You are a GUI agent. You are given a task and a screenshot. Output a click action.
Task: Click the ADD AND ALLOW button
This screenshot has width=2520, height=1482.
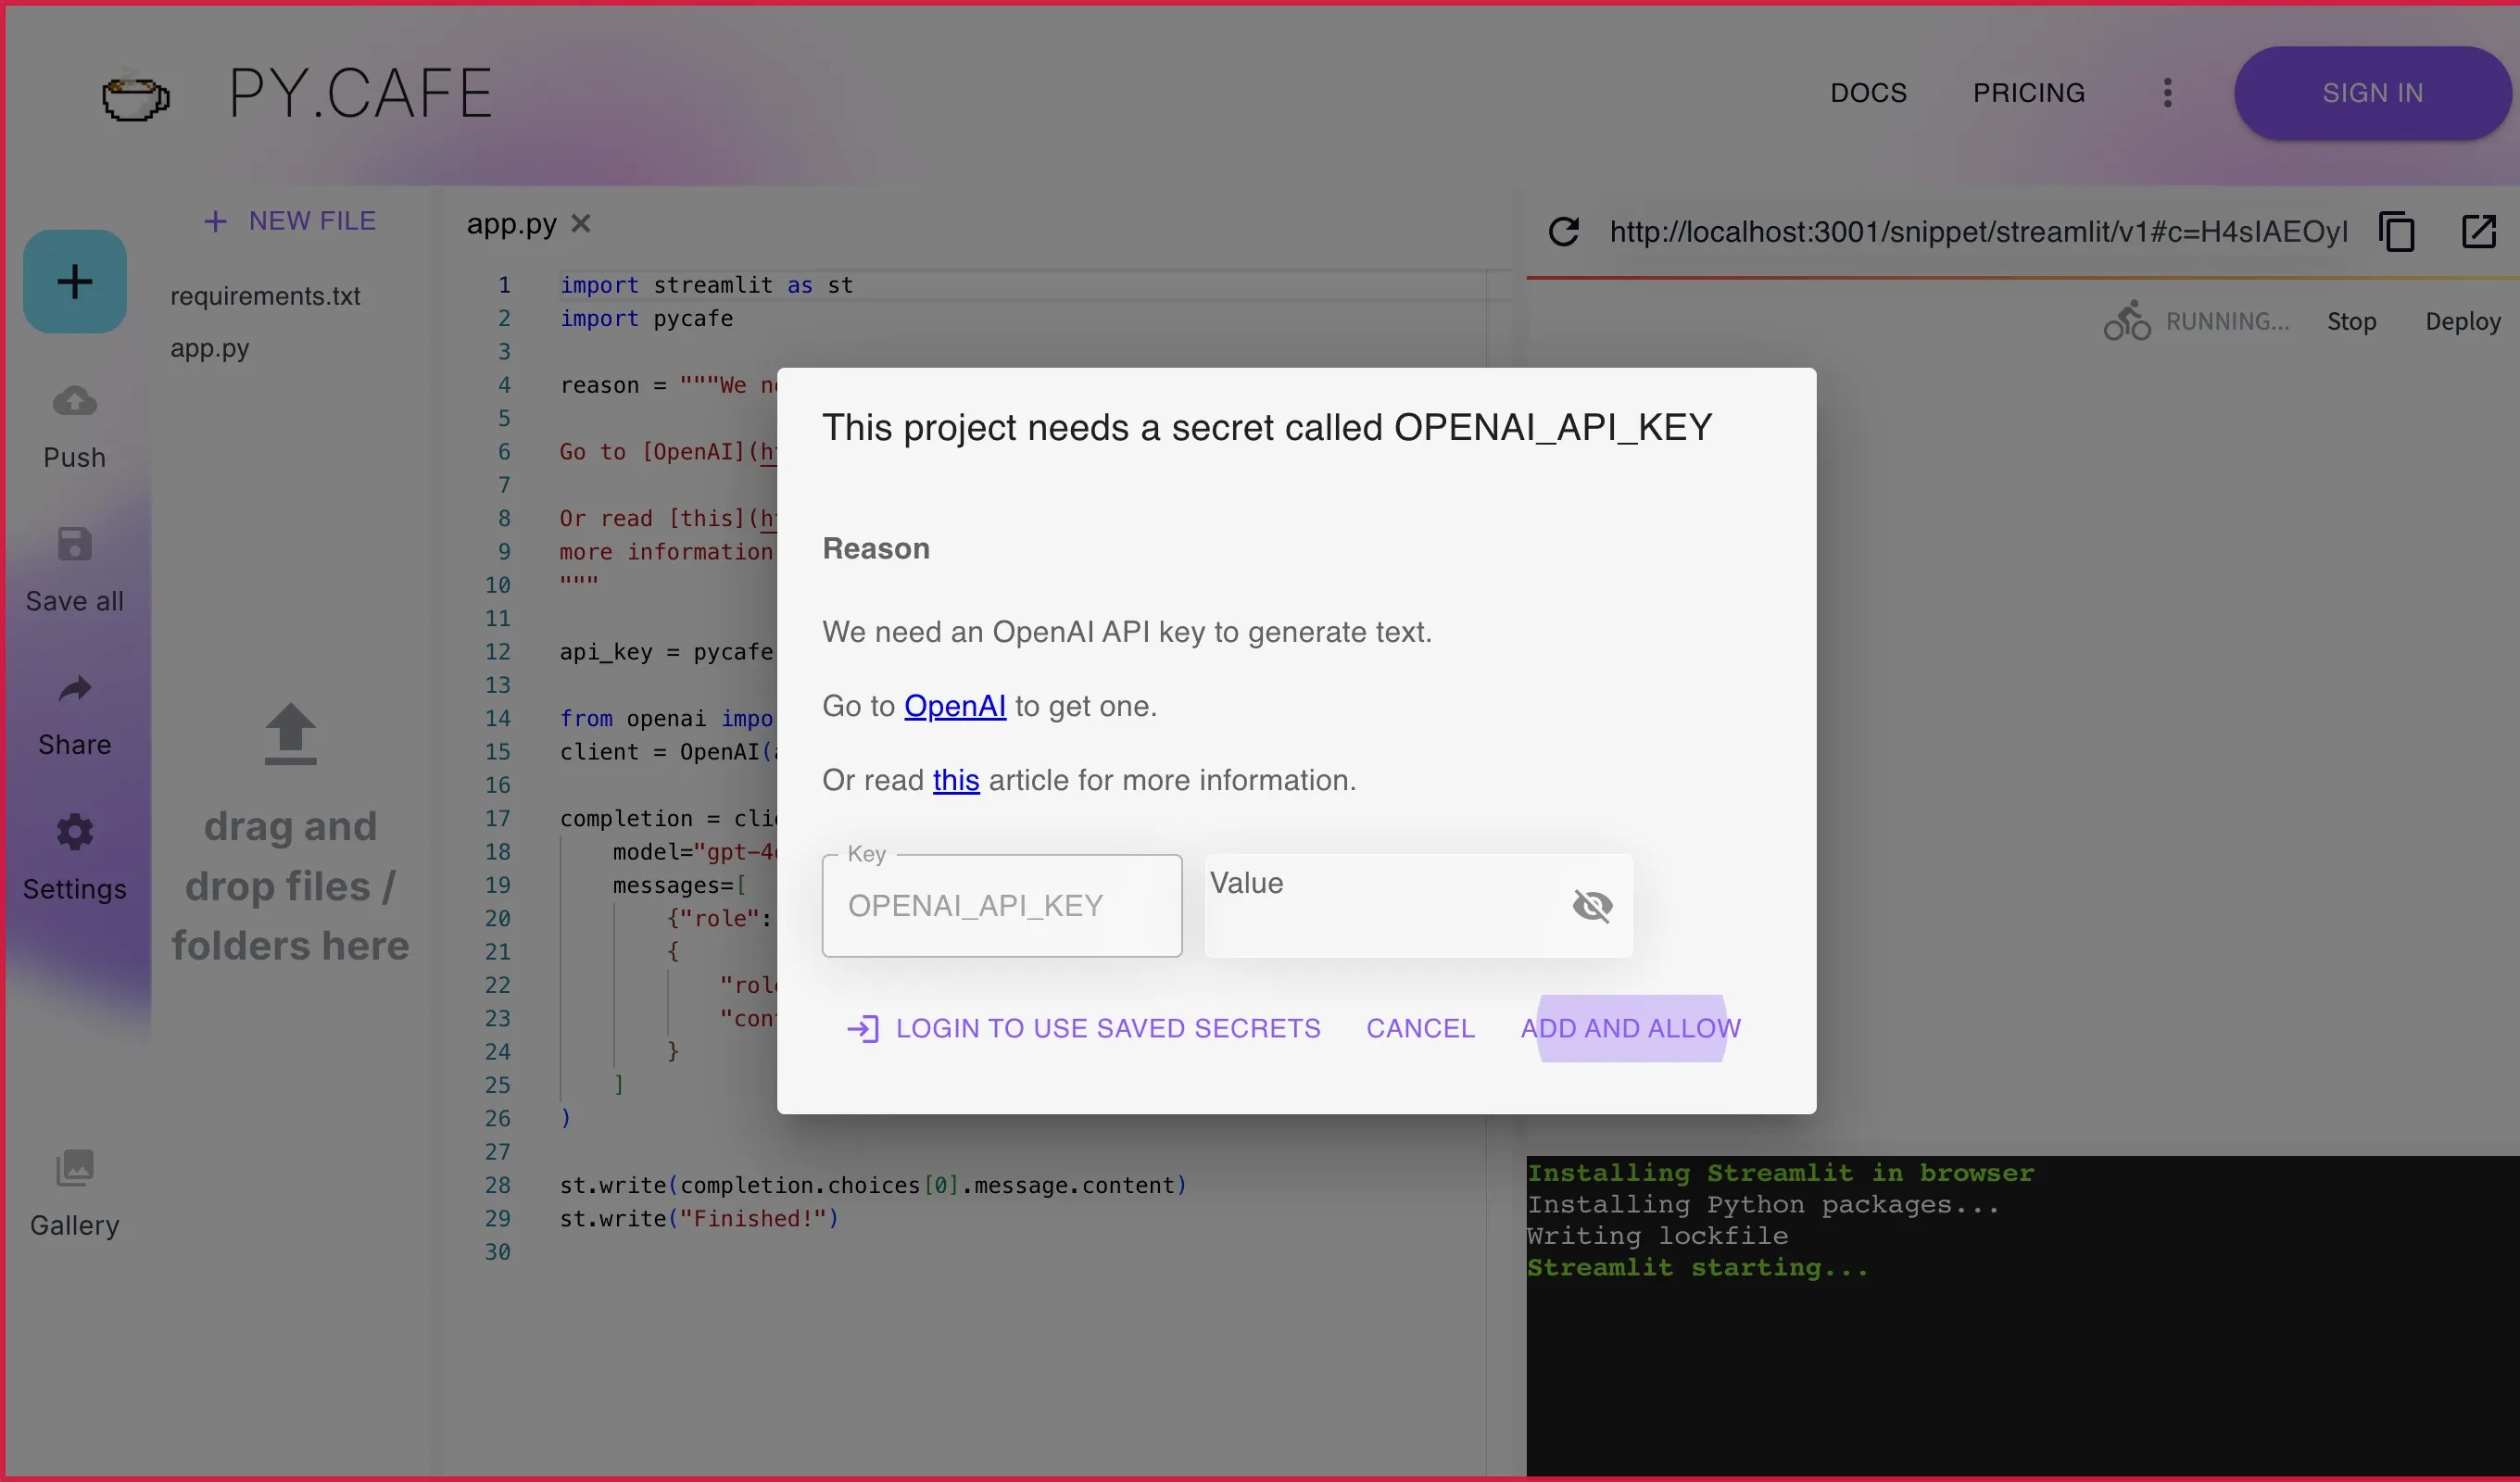[x=1631, y=1028]
